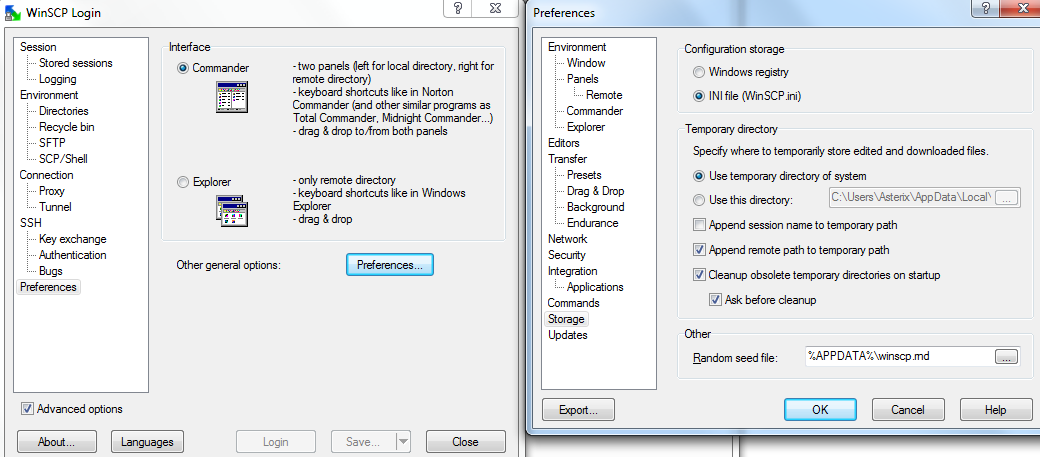Select Use temporary directory of system
This screenshot has height=457, width=1040.
click(698, 176)
